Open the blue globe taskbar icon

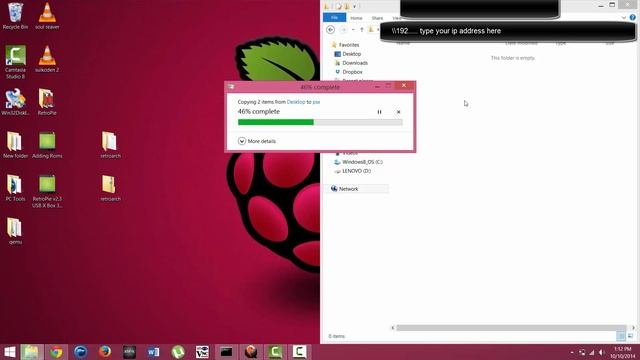click(x=80, y=352)
